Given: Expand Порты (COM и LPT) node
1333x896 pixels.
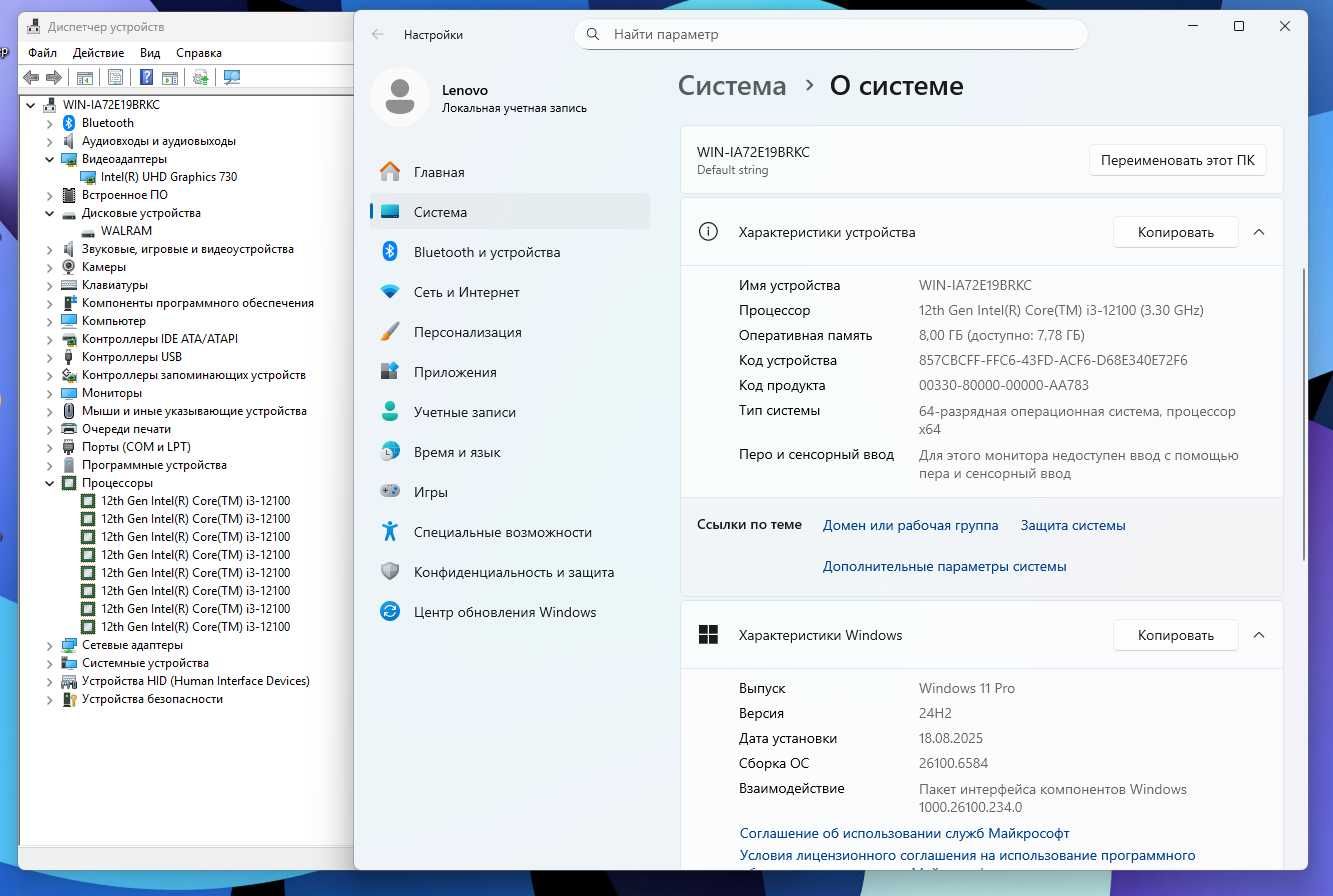Looking at the screenshot, I should coord(50,447).
